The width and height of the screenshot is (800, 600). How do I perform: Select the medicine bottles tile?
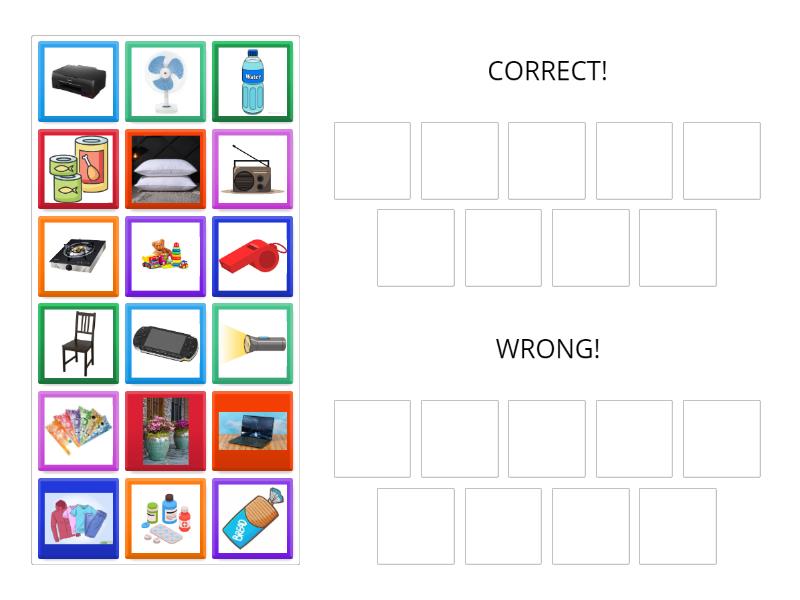pyautogui.click(x=165, y=518)
